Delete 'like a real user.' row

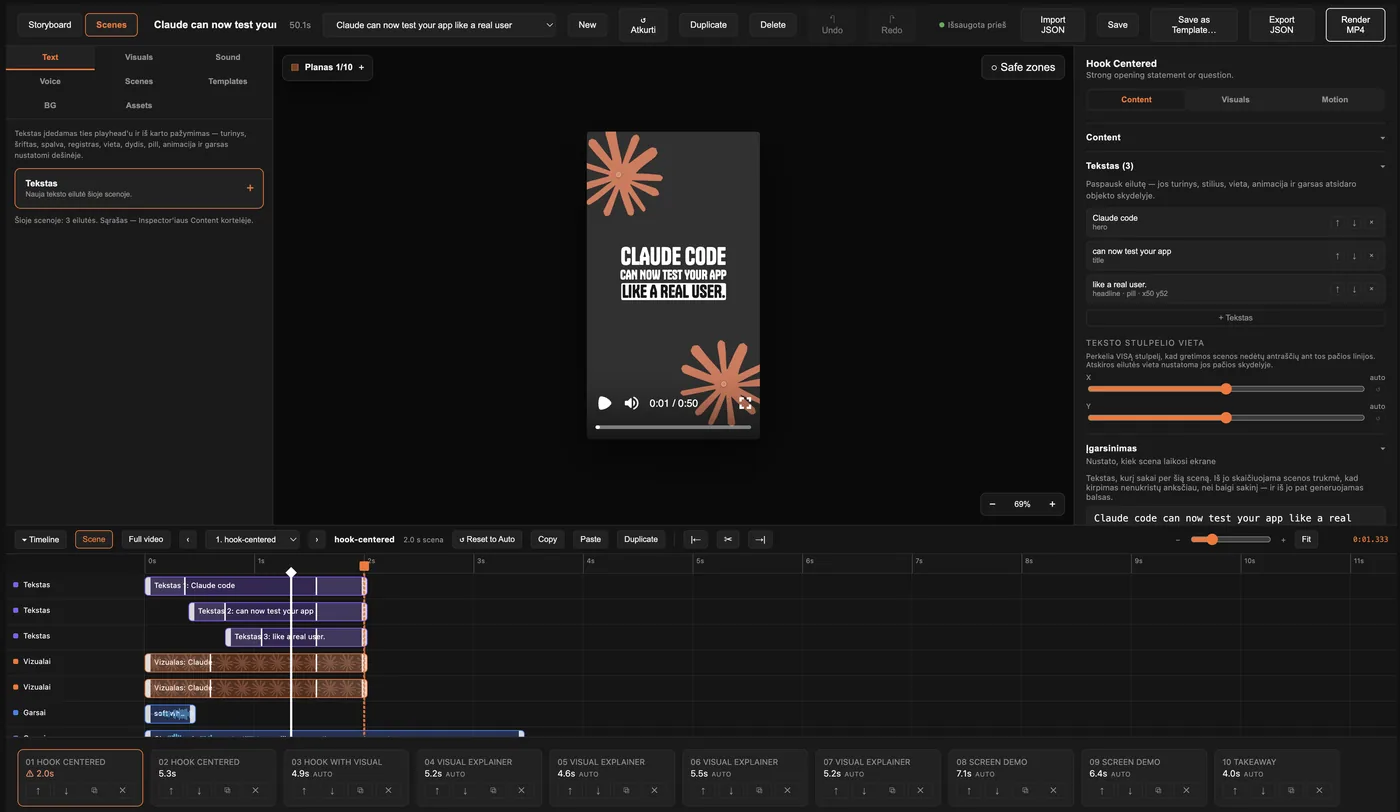coord(1371,289)
